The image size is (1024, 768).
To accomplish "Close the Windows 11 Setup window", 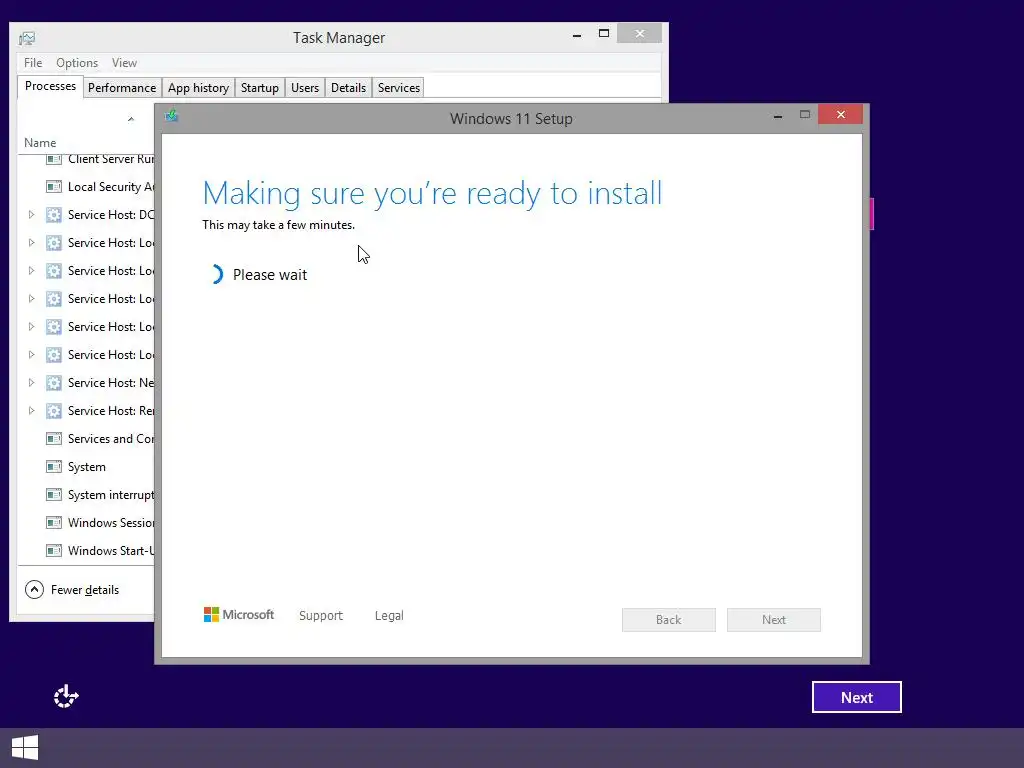I will tap(840, 114).
